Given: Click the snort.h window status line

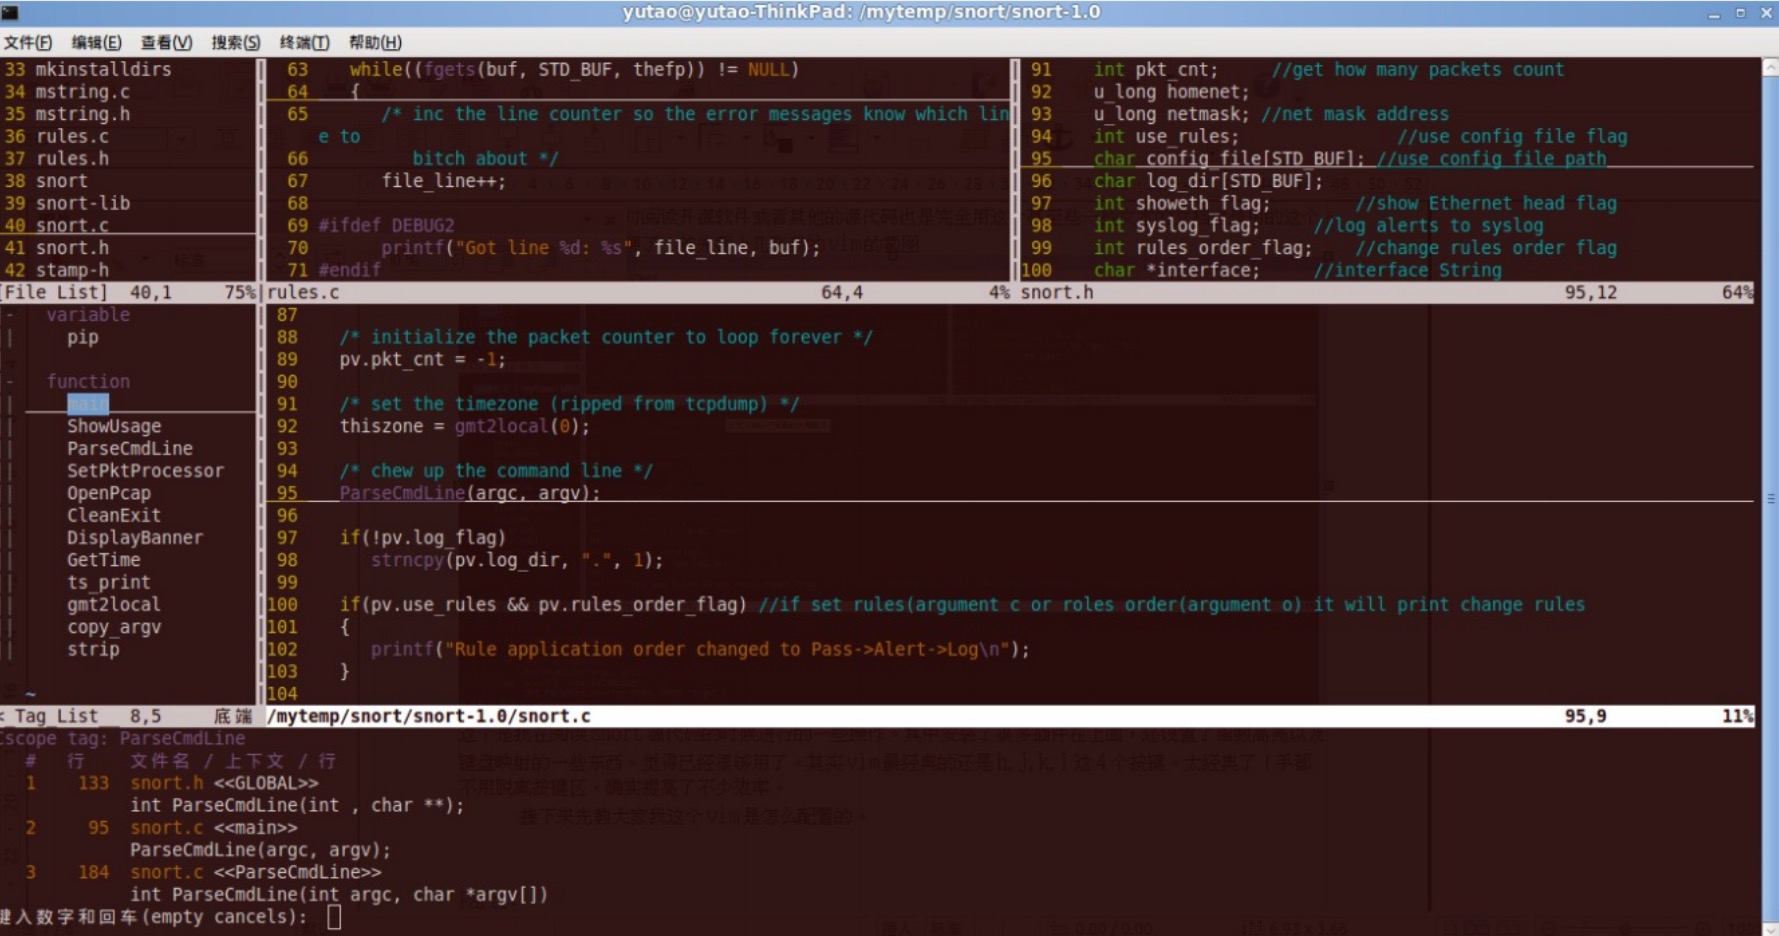Looking at the screenshot, I should [x=1386, y=292].
